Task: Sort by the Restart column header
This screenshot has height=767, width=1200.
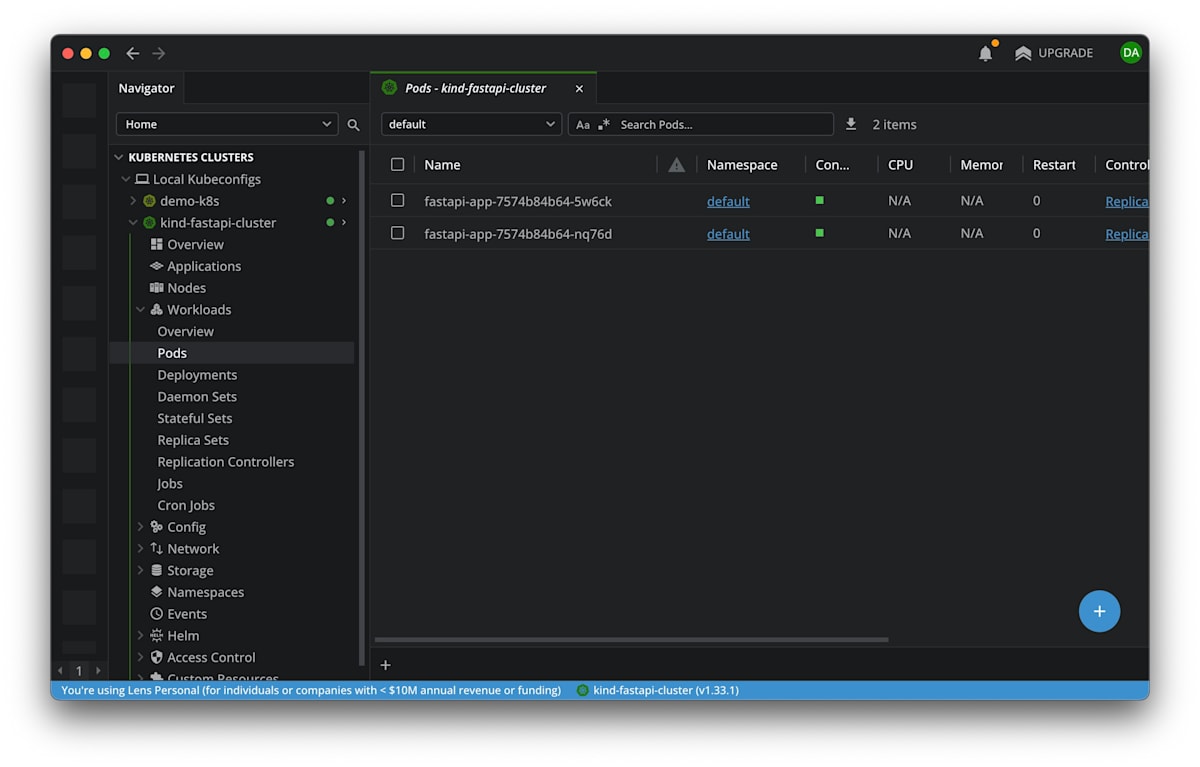Action: coord(1054,165)
